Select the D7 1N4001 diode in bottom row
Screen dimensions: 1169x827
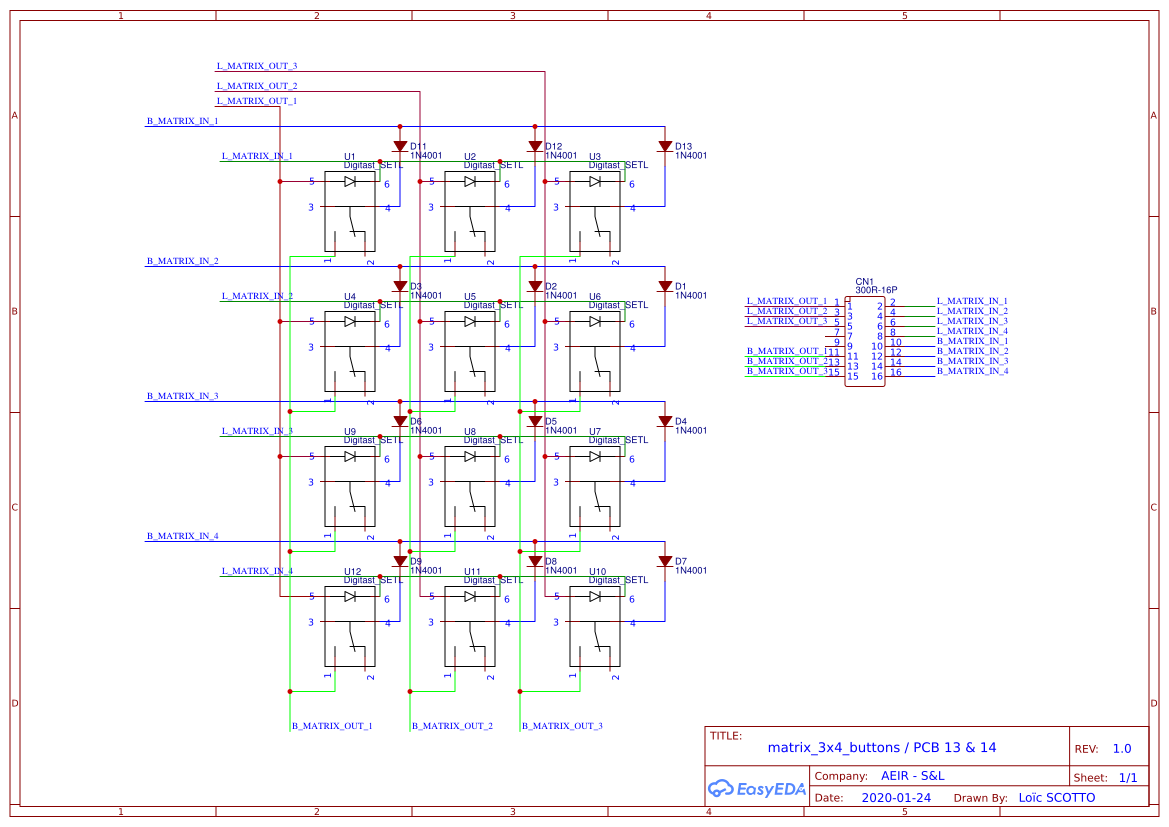pos(665,561)
